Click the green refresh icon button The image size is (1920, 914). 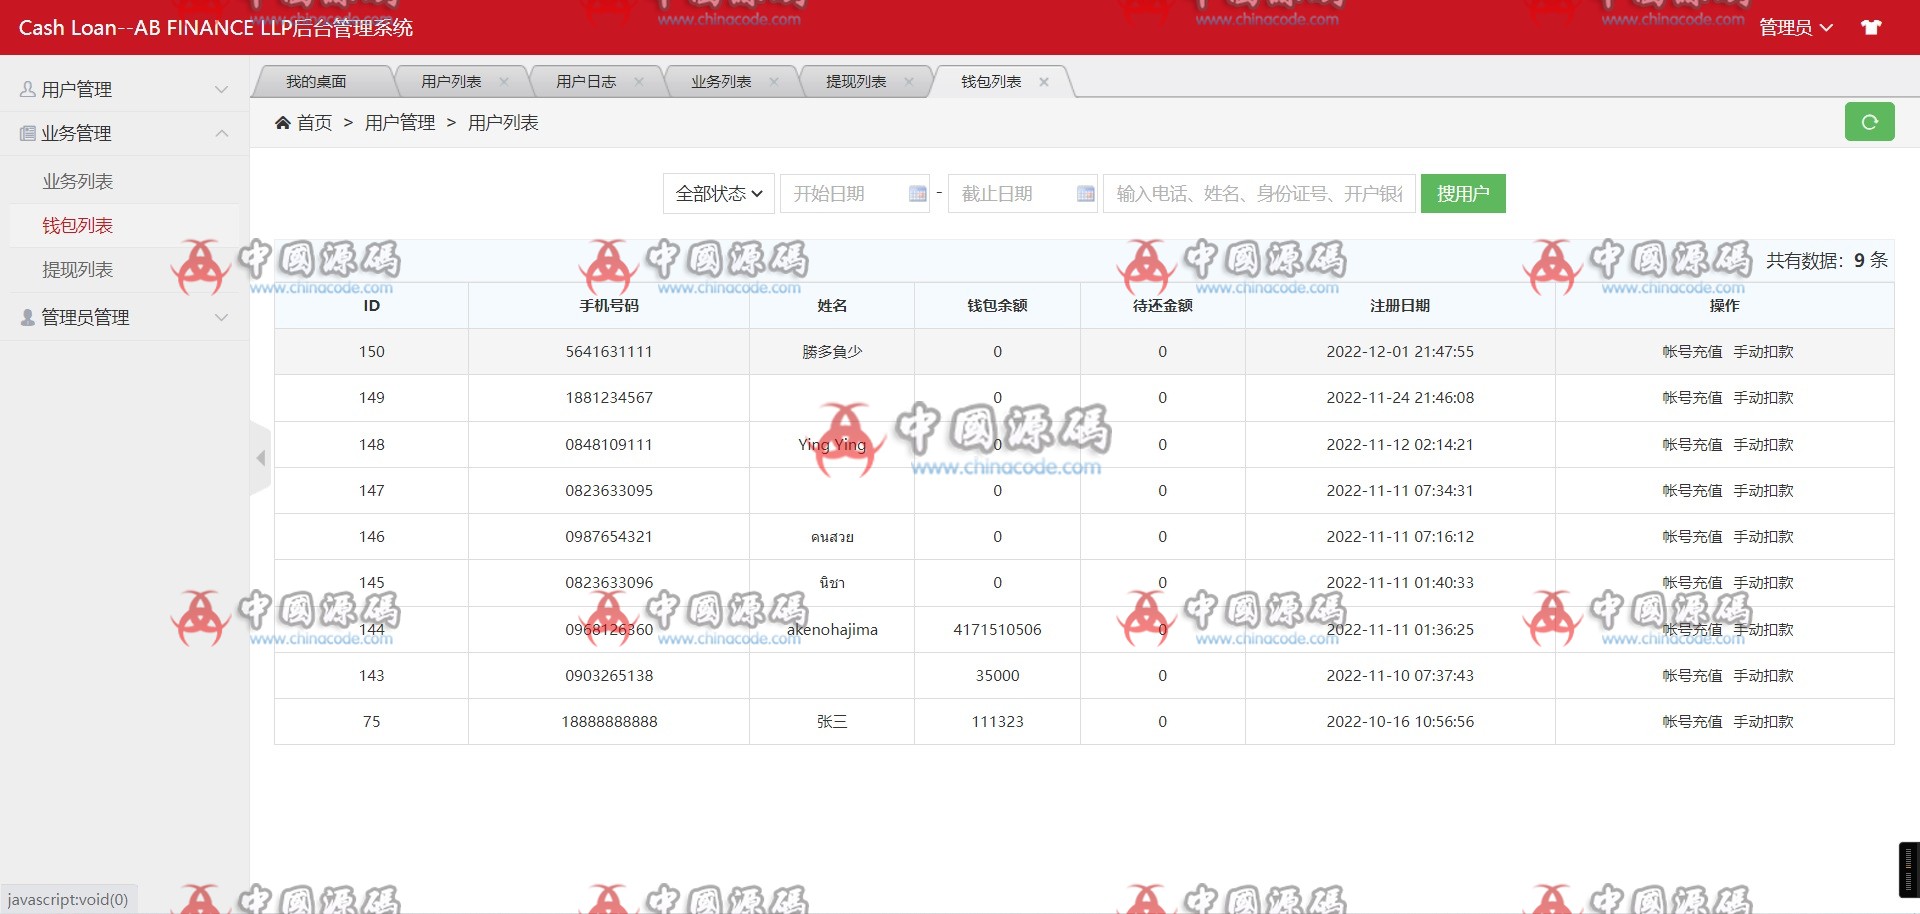[x=1869, y=122]
